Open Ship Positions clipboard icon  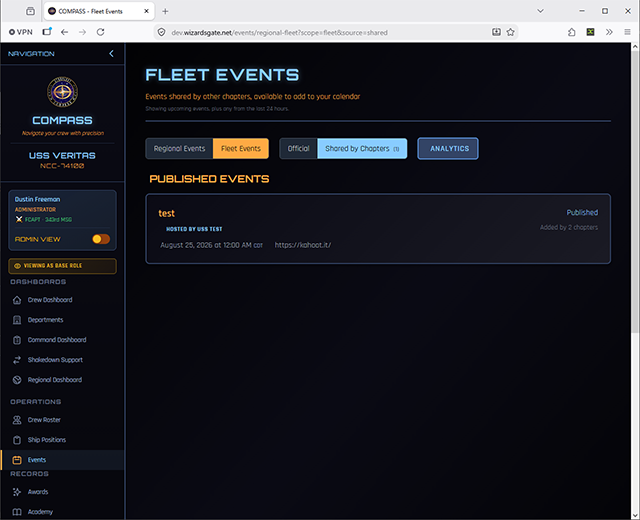(x=17, y=440)
